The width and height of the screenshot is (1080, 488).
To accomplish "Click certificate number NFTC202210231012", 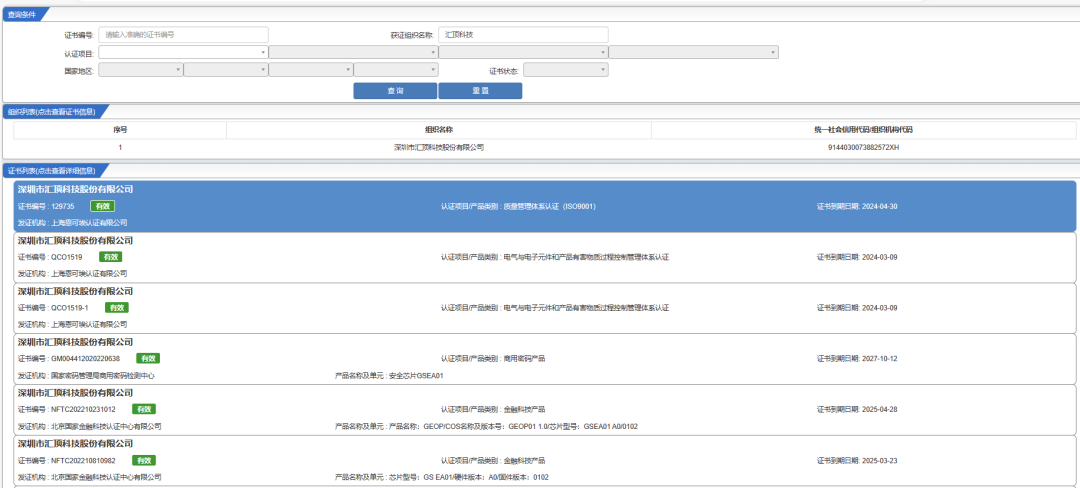I will coord(83,410).
